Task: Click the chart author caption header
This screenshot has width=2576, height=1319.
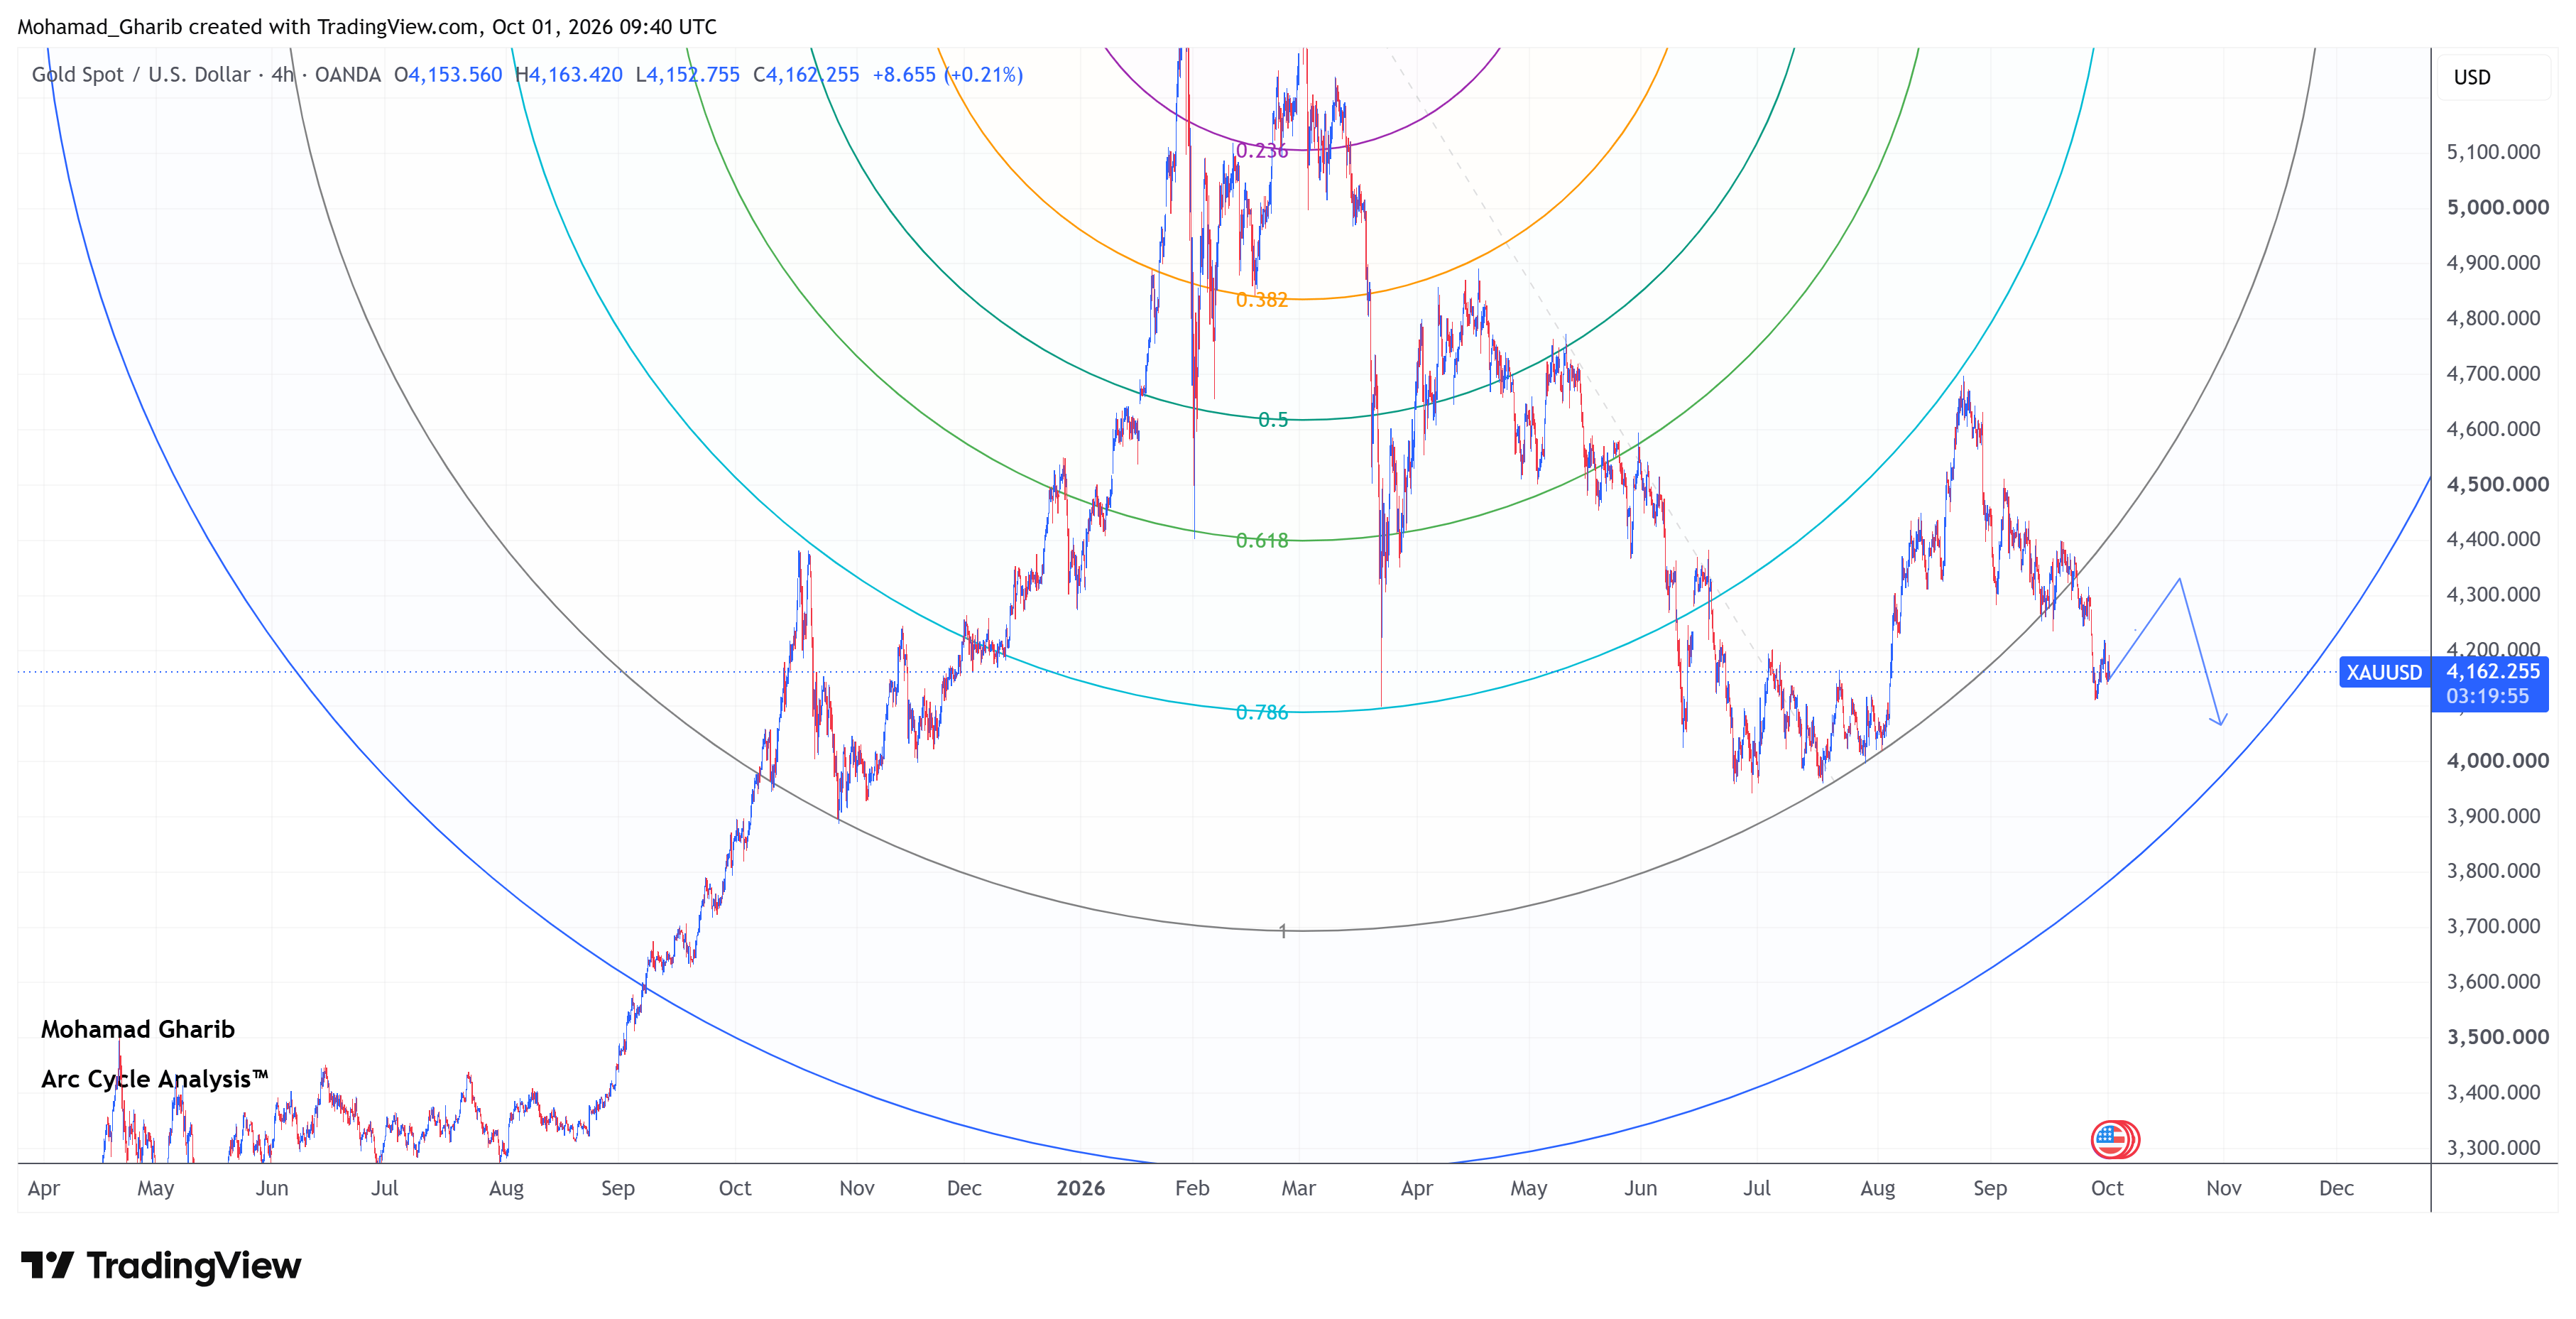Action: coord(367,27)
